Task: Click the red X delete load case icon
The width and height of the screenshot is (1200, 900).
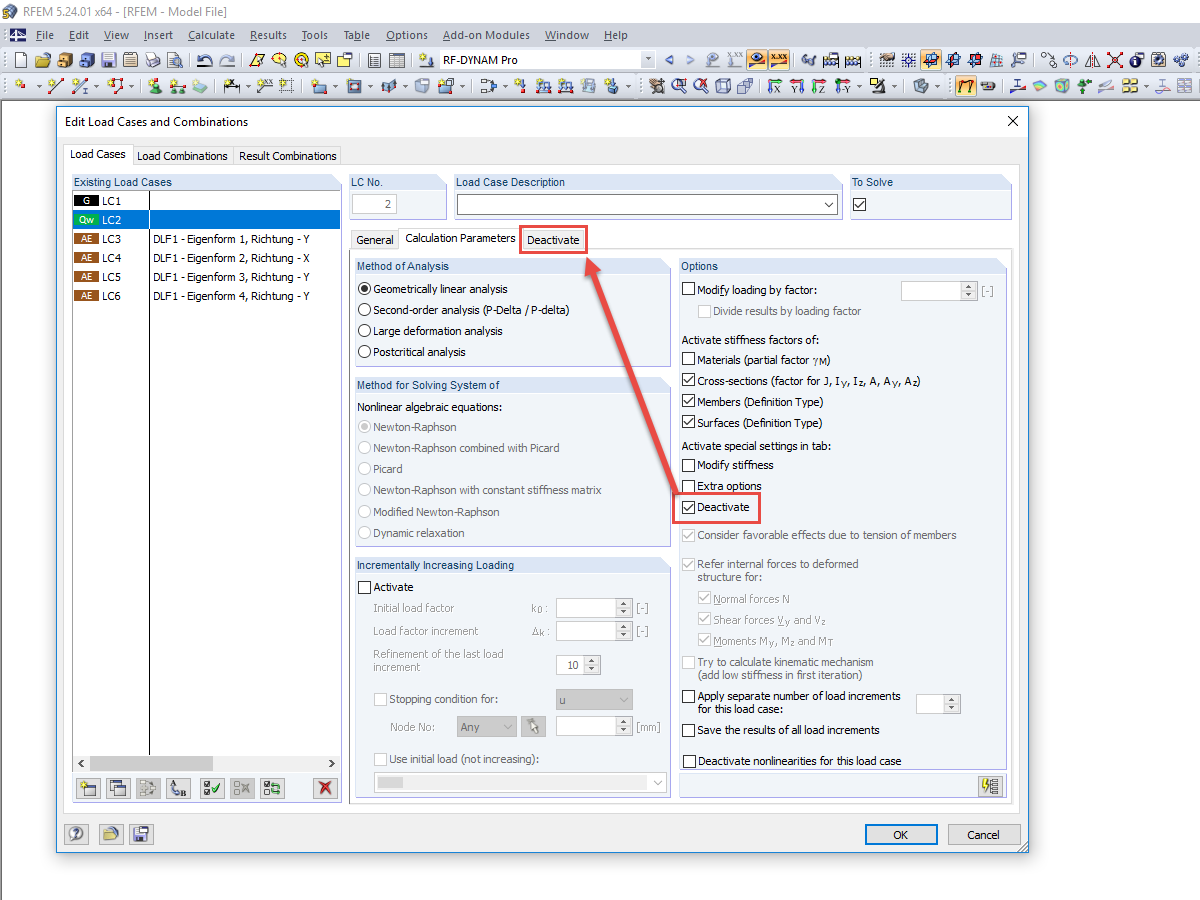Action: coord(325,788)
